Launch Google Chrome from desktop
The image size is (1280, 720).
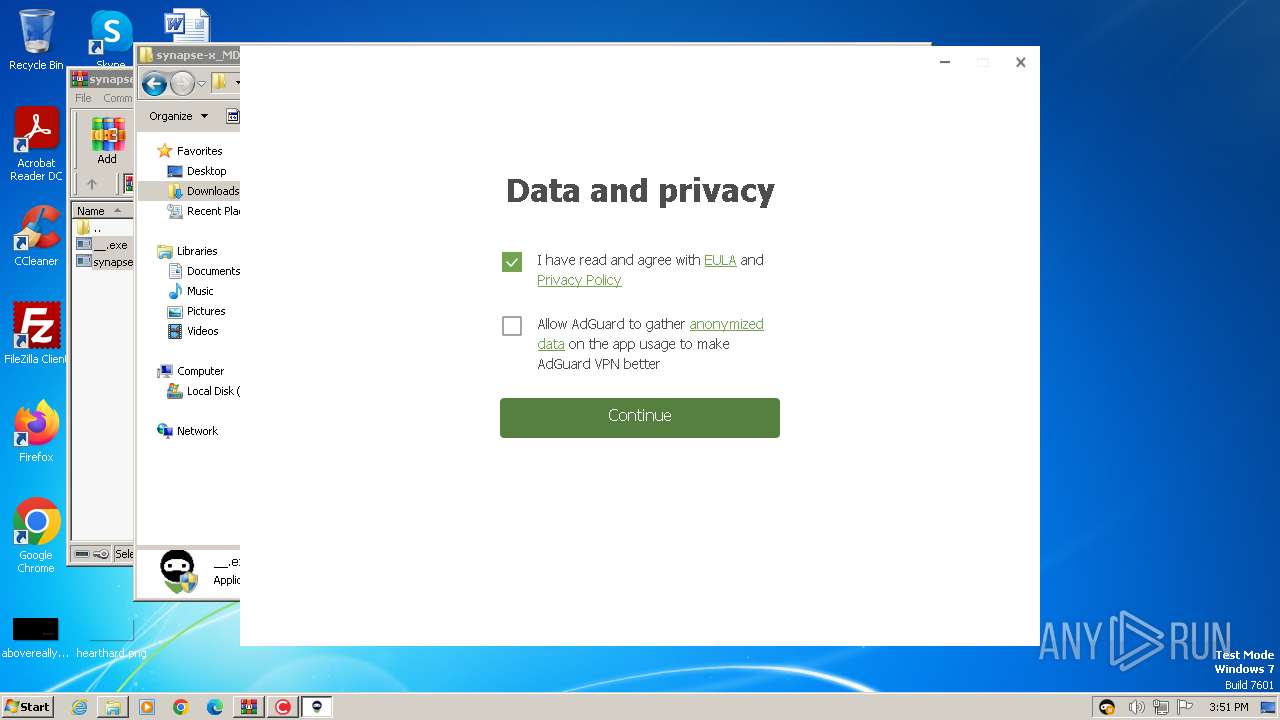[x=36, y=535]
